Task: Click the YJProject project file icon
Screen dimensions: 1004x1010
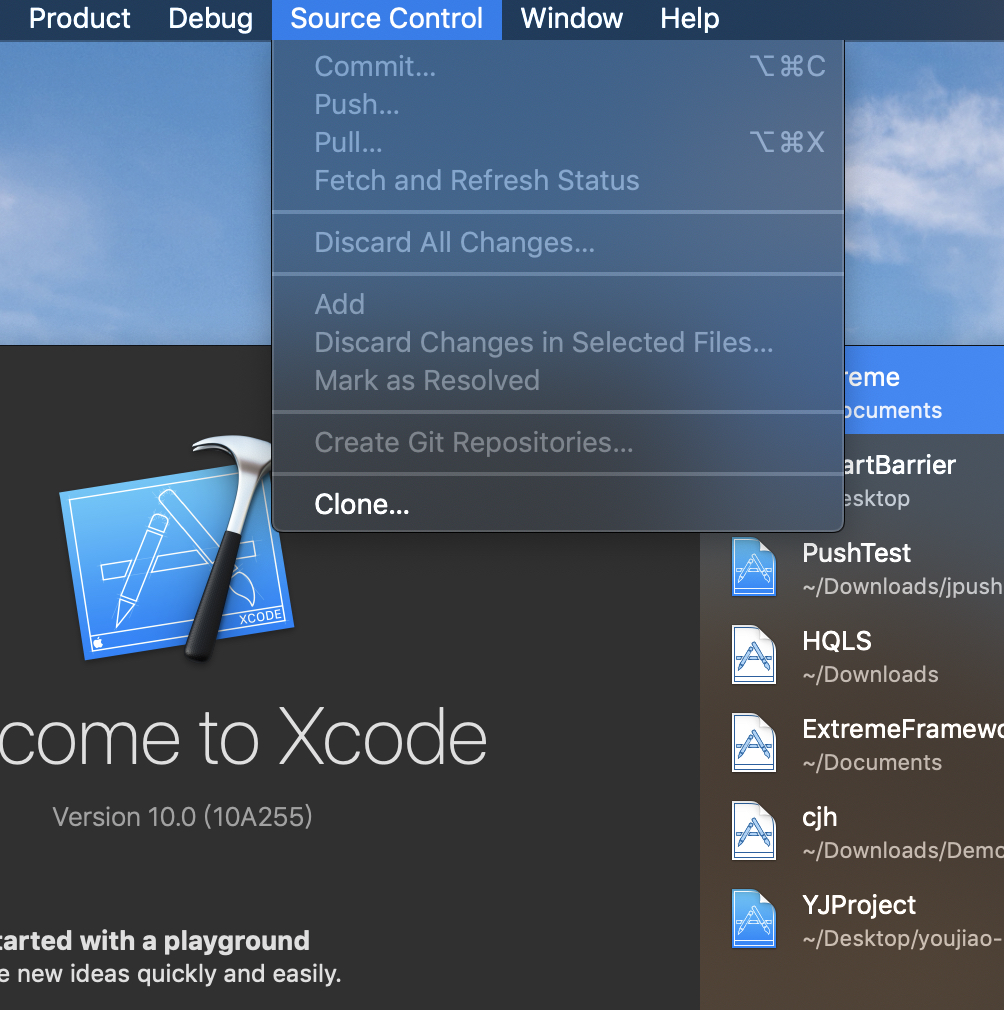Action: (753, 919)
